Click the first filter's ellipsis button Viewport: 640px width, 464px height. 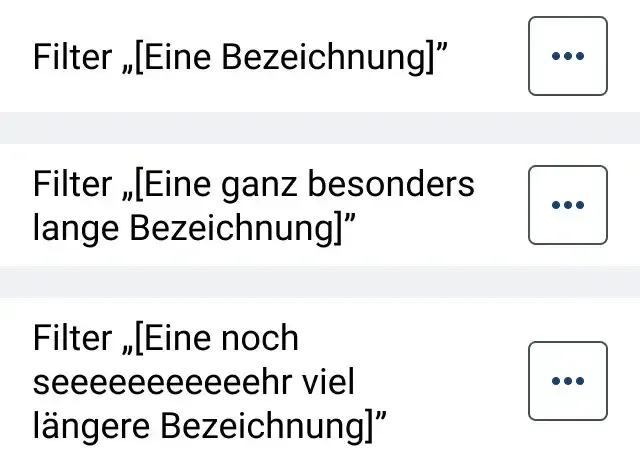click(x=568, y=56)
